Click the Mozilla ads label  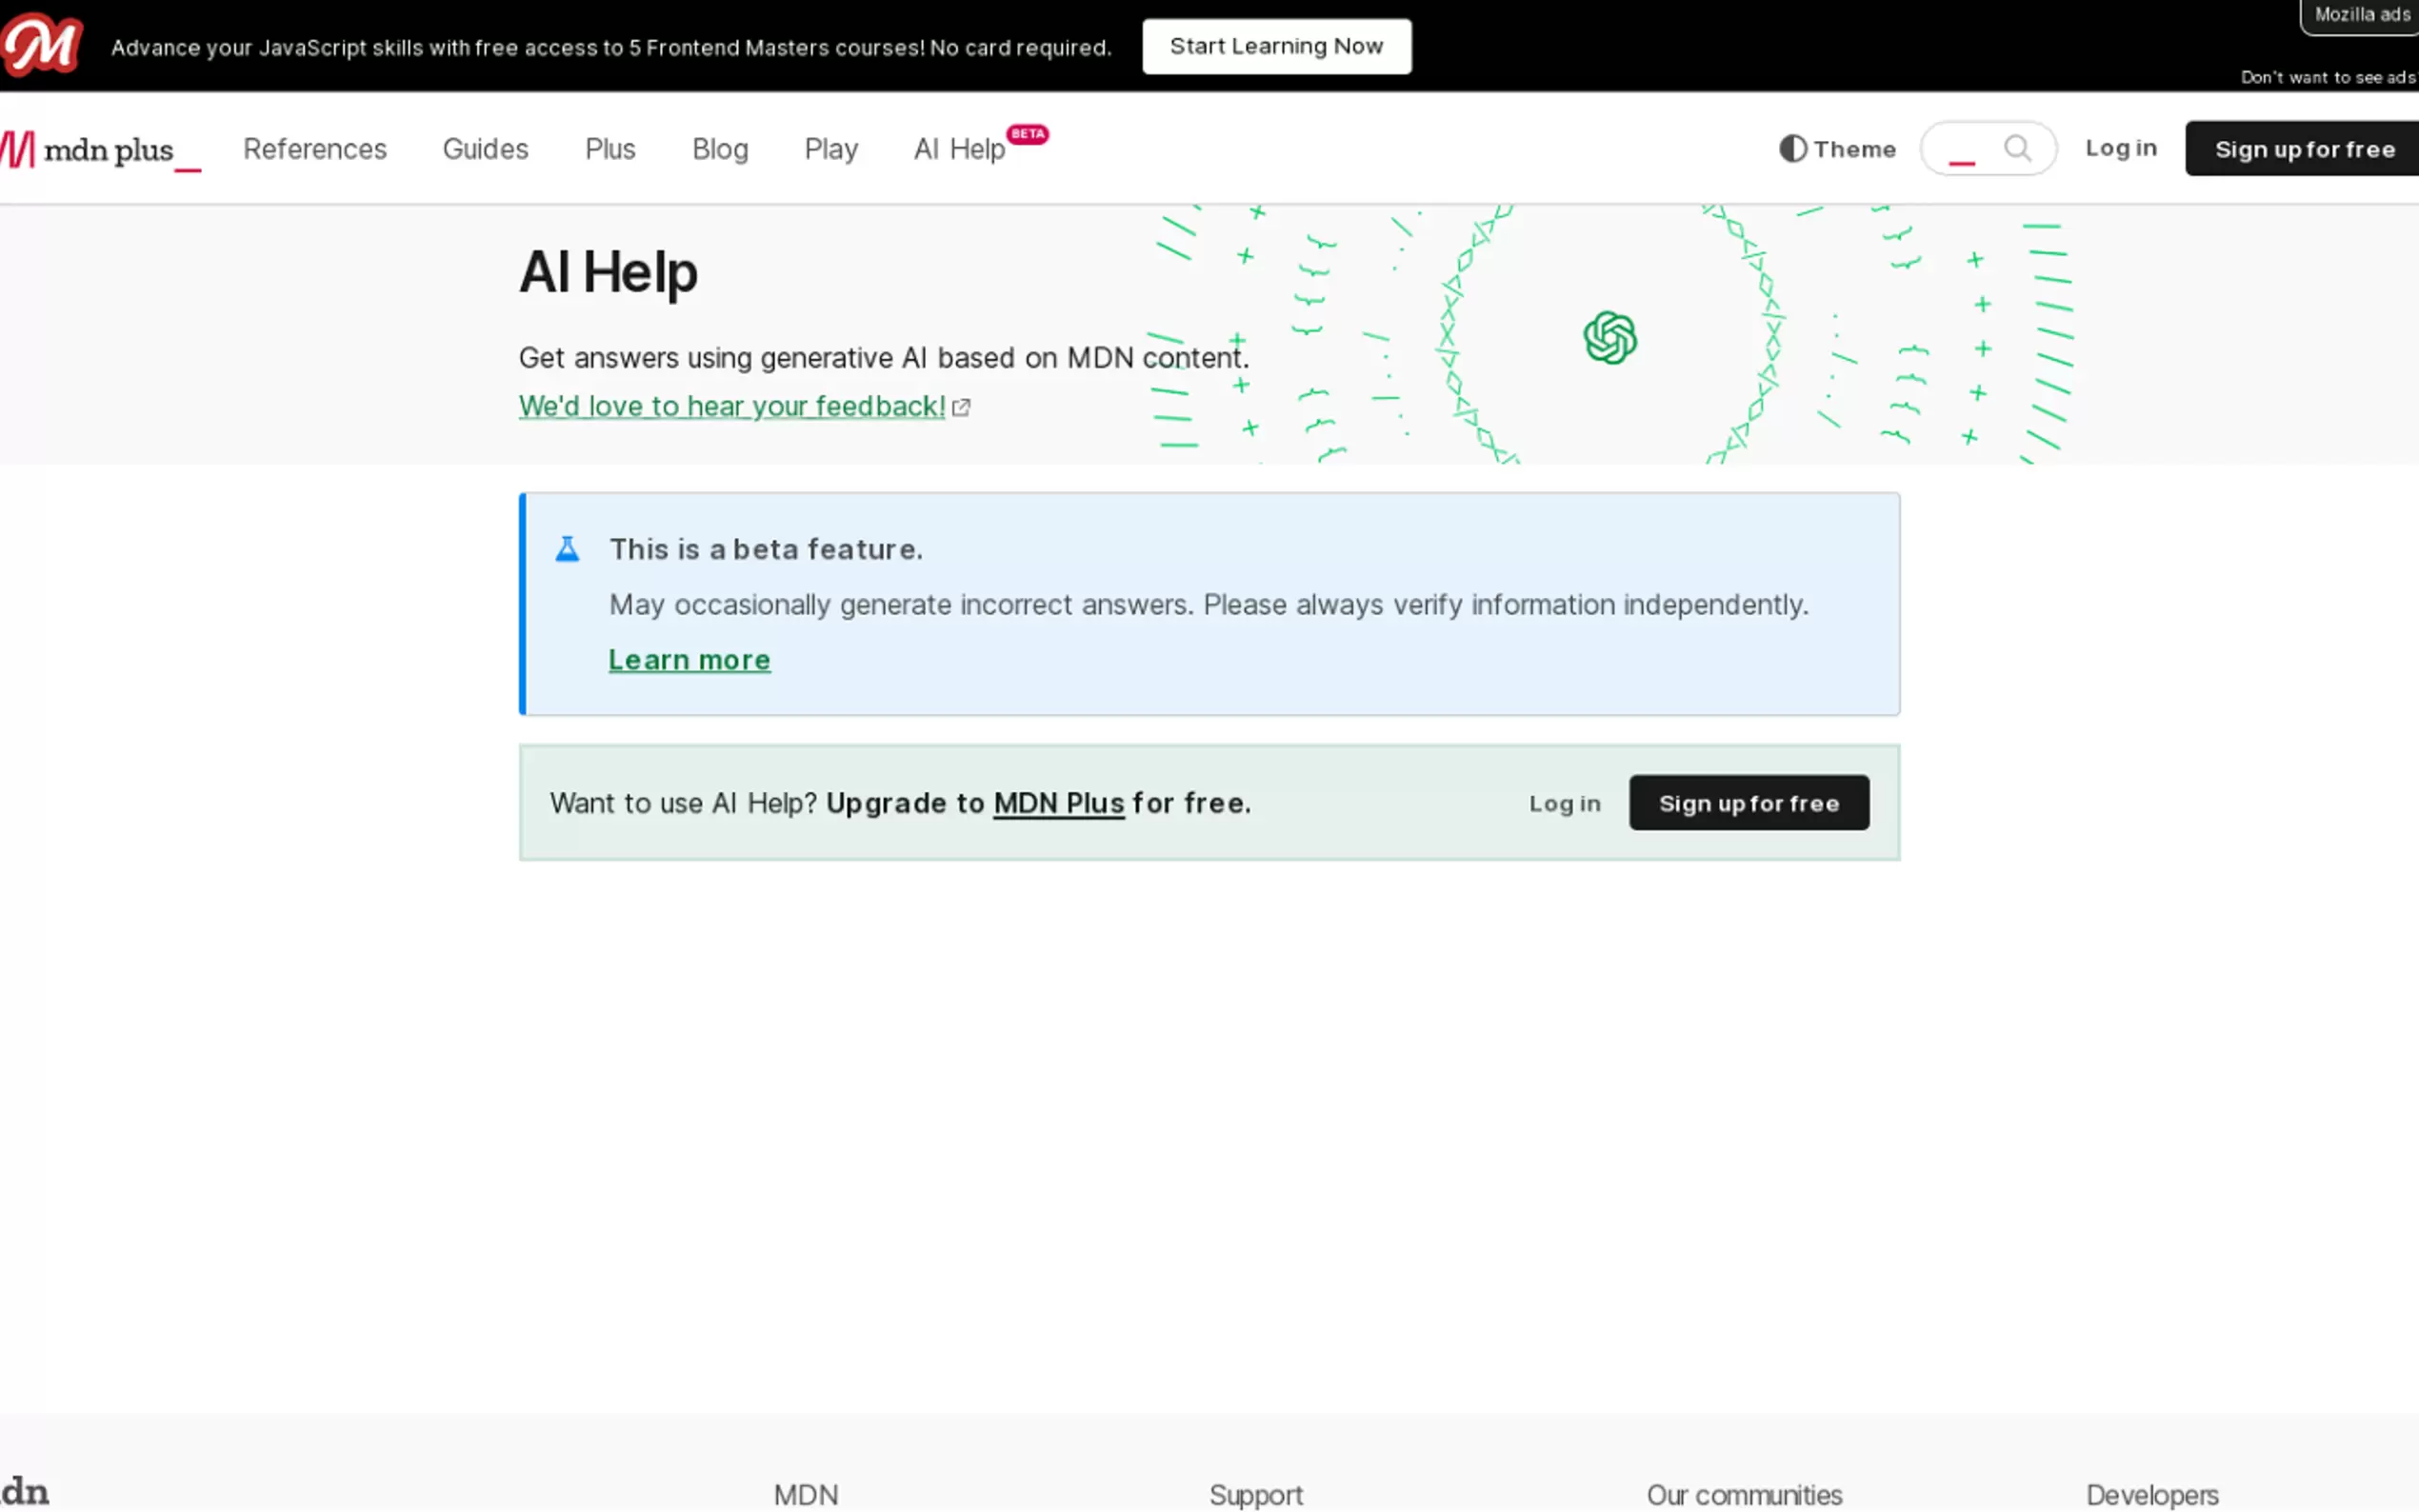(x=2362, y=15)
